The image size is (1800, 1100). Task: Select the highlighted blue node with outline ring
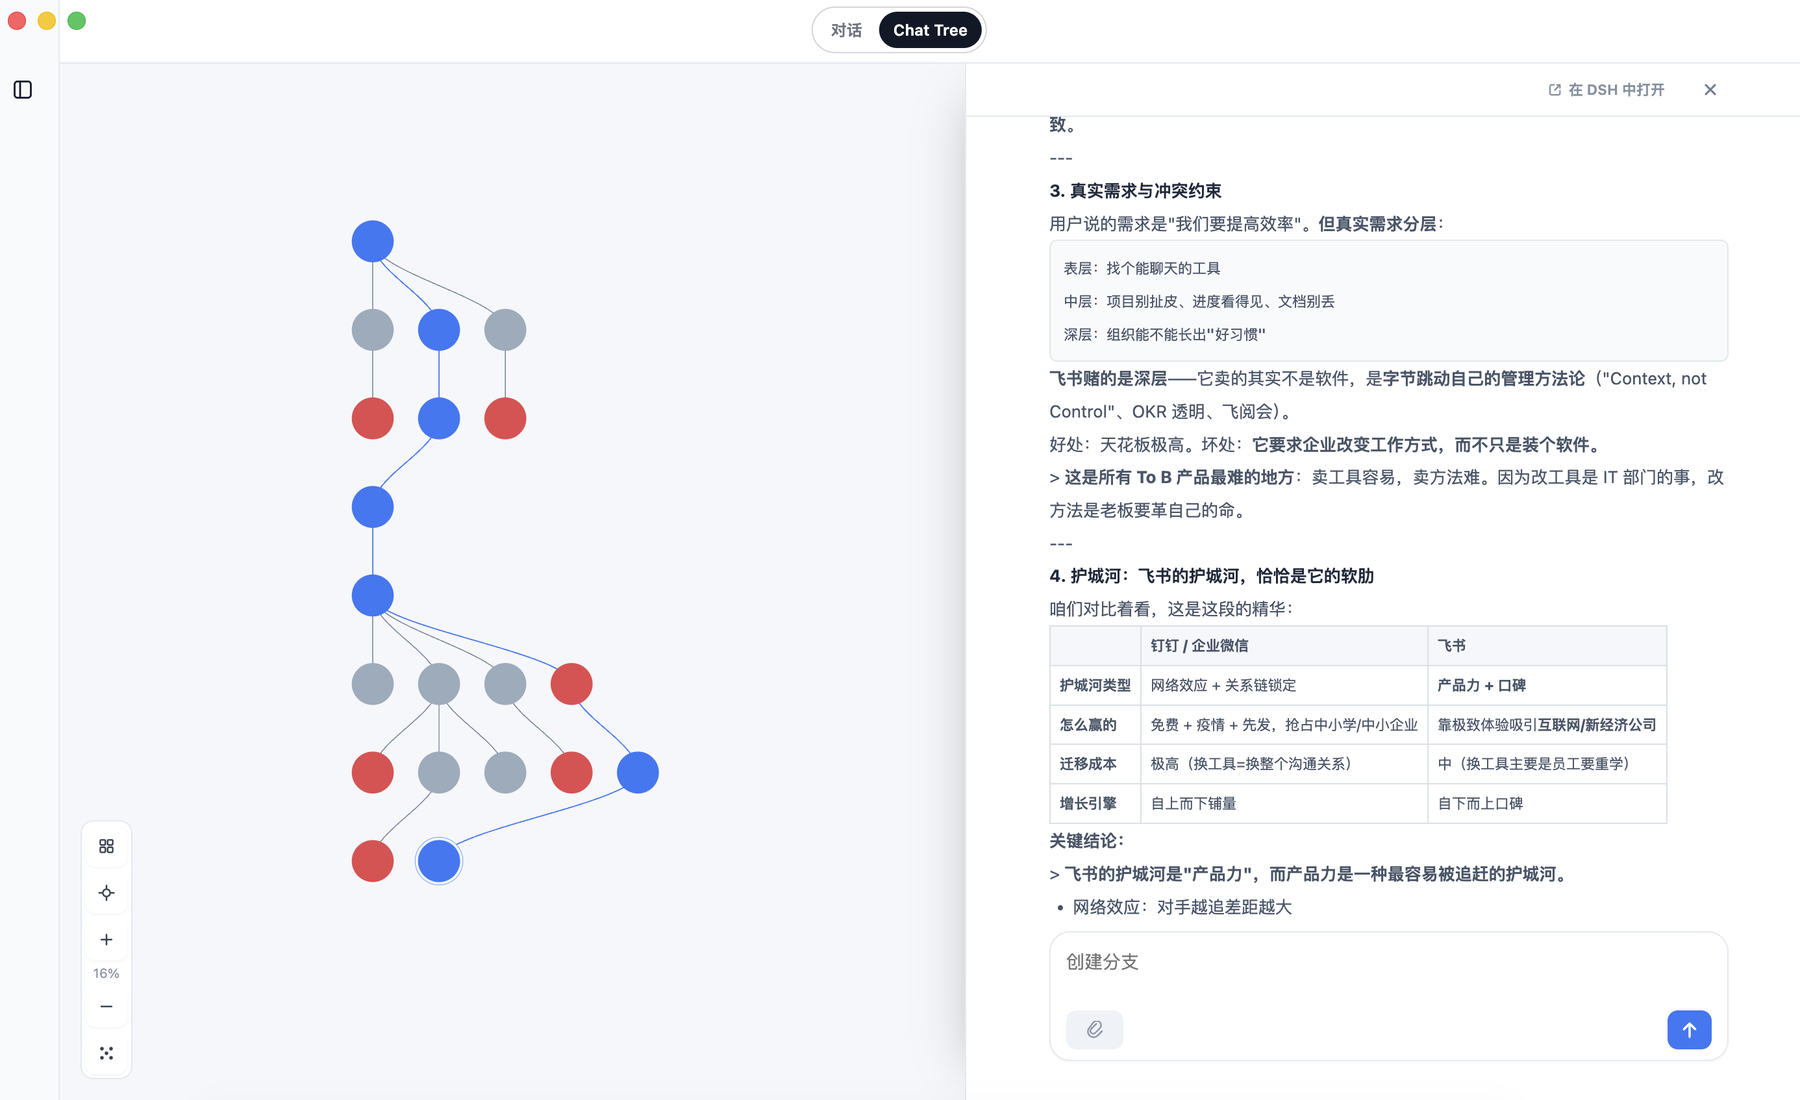[x=439, y=861]
